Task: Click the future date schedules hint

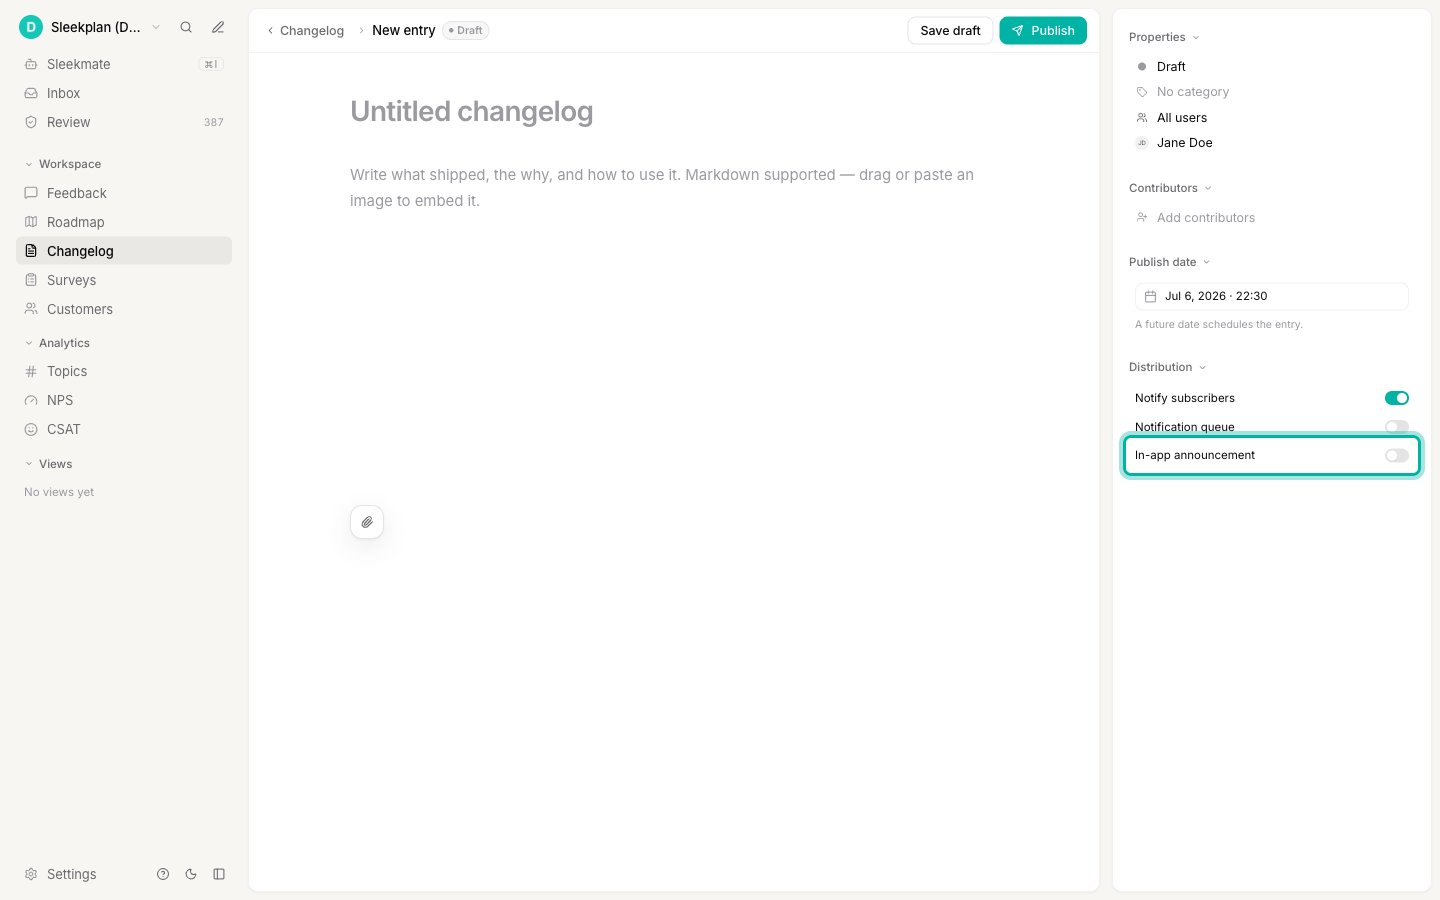Action: 1219,324
